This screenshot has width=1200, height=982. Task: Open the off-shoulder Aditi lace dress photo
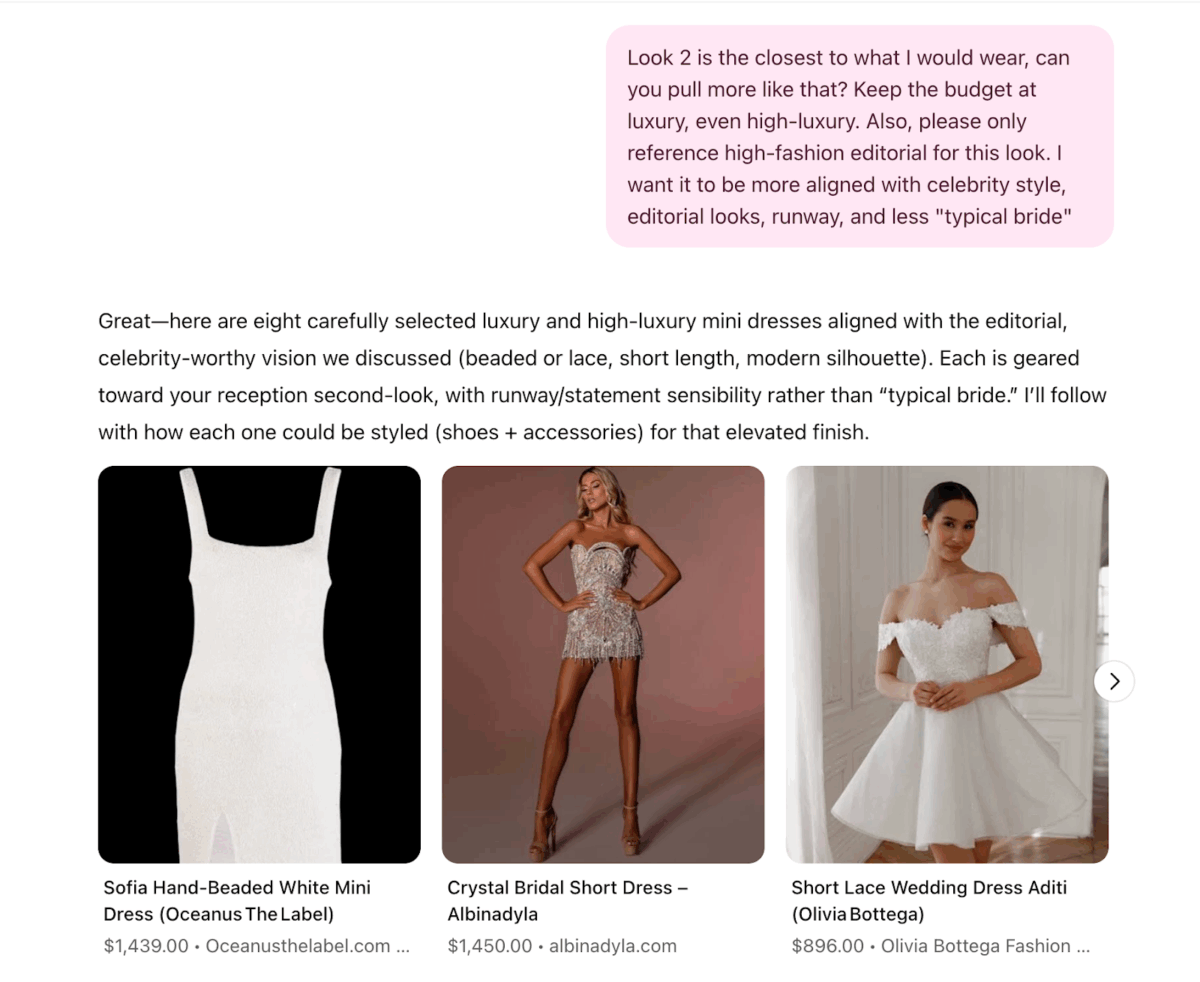(947, 664)
